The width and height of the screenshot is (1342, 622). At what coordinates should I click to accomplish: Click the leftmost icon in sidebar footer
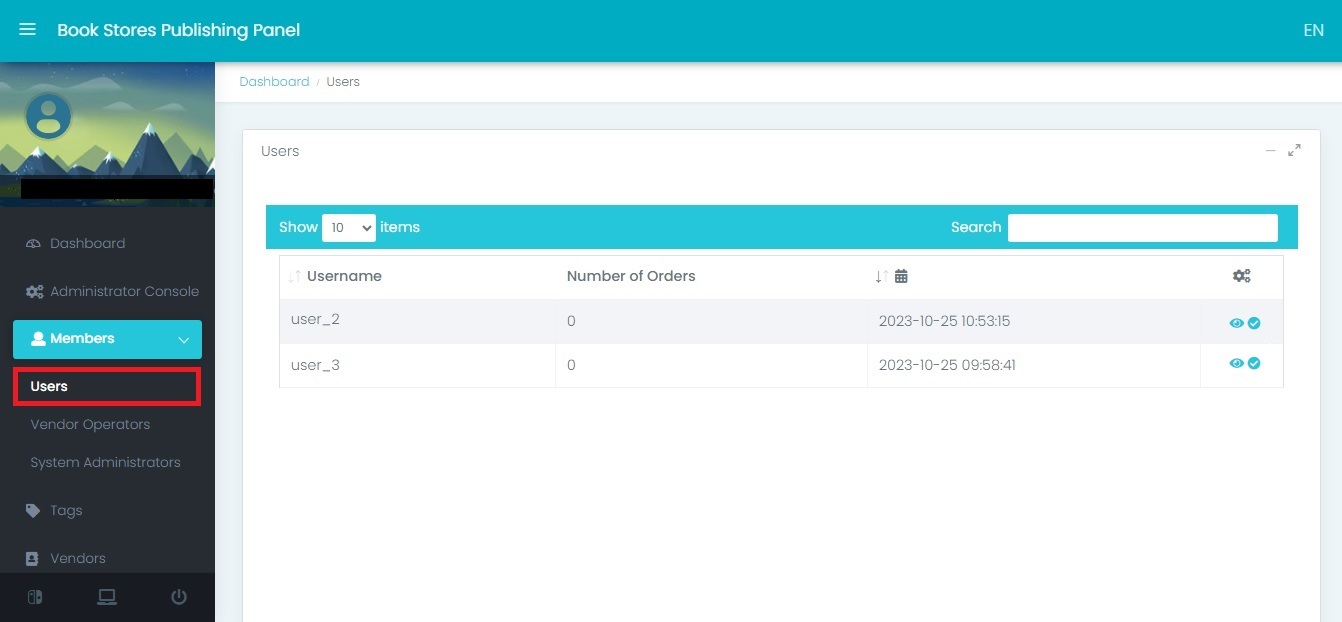tap(35, 597)
